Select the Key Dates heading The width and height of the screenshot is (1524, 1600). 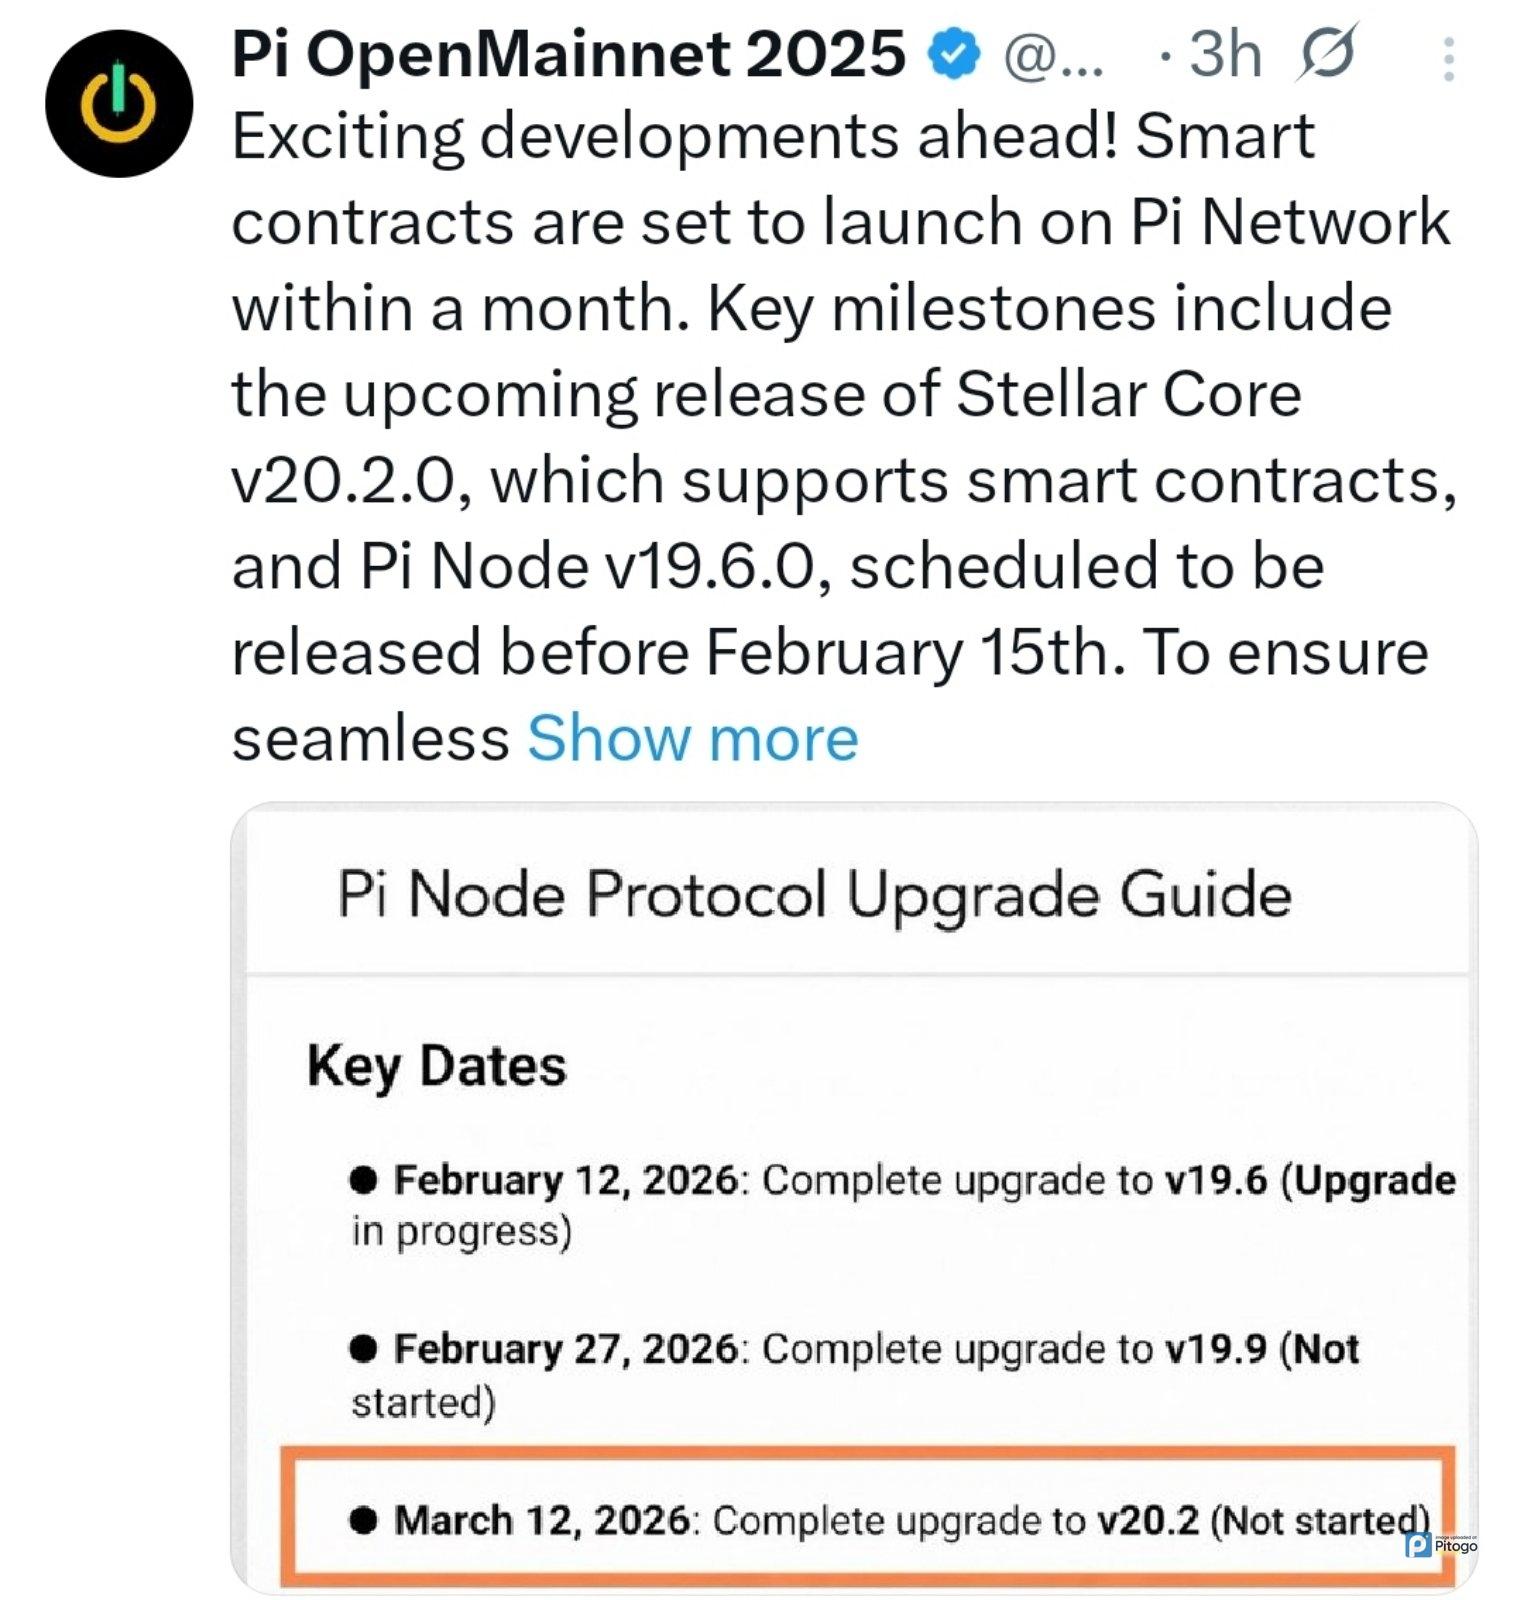tap(436, 1065)
